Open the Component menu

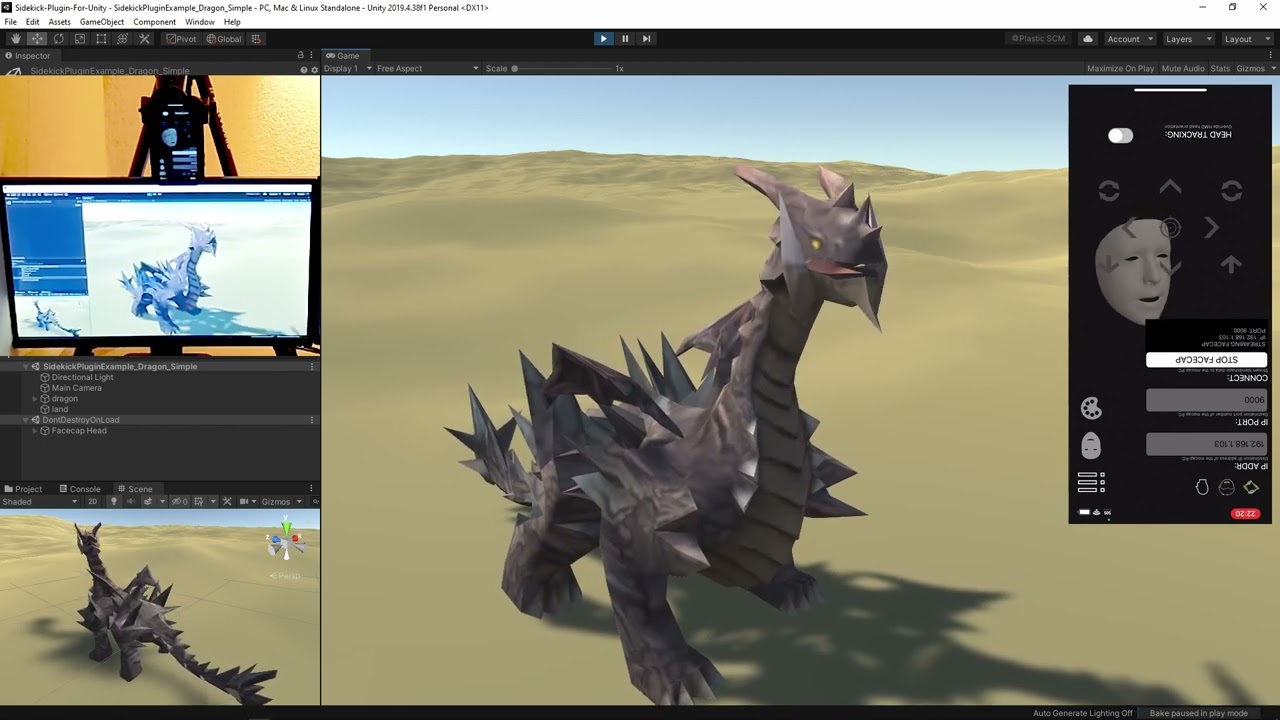click(x=154, y=22)
